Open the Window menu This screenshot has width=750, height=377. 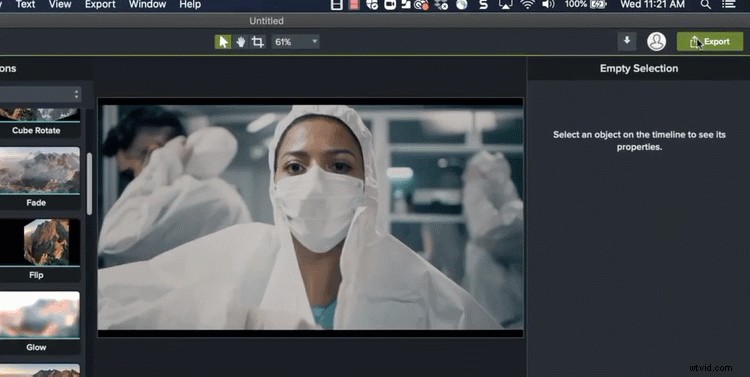[x=147, y=5]
